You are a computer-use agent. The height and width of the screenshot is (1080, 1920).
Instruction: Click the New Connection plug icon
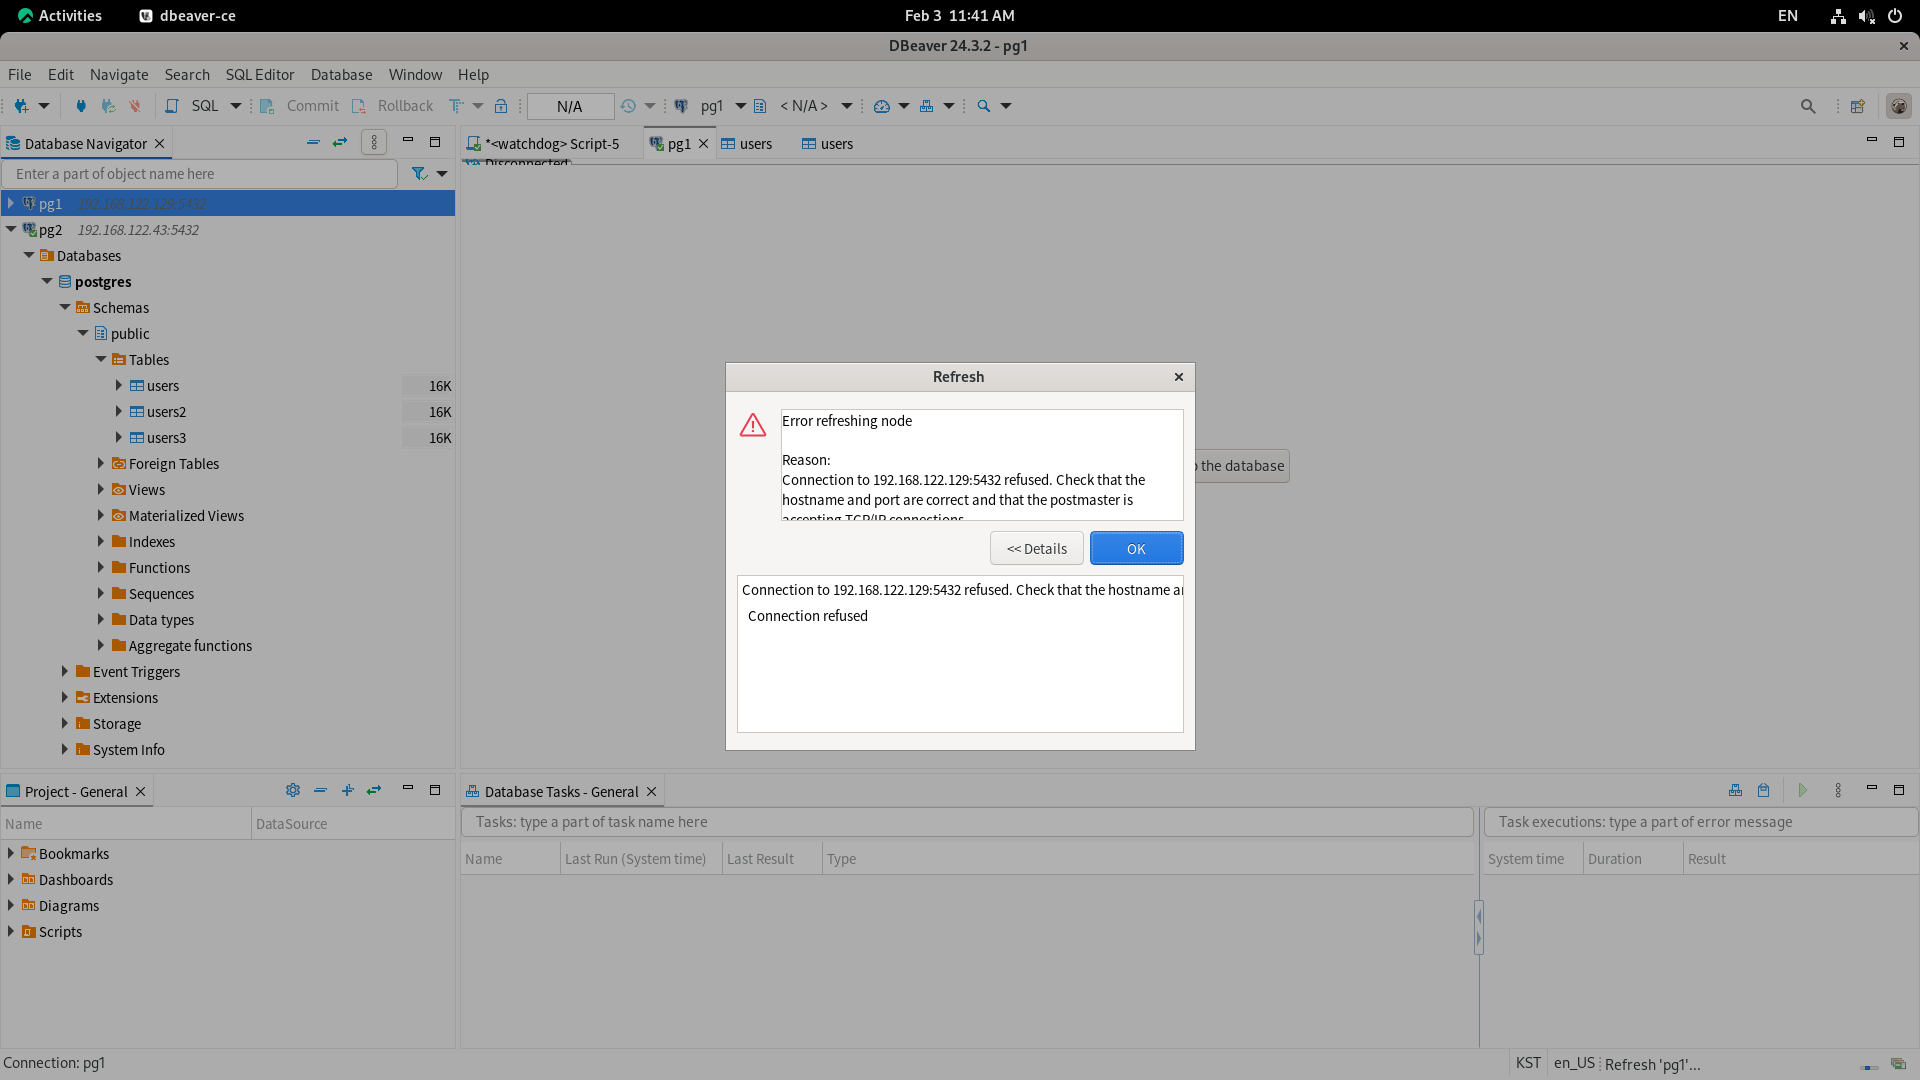pos(20,106)
